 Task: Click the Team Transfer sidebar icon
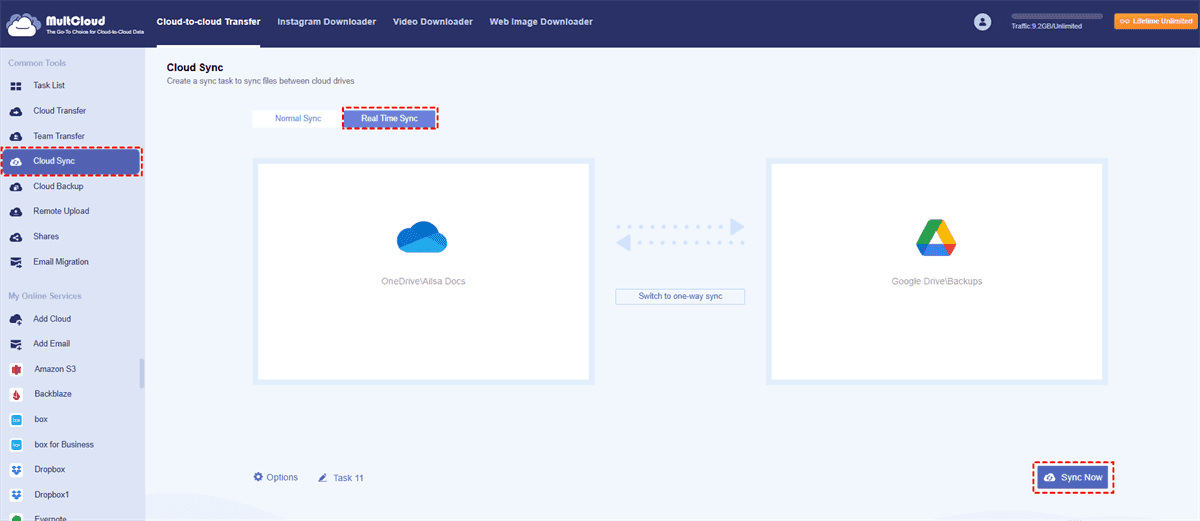pos(16,136)
